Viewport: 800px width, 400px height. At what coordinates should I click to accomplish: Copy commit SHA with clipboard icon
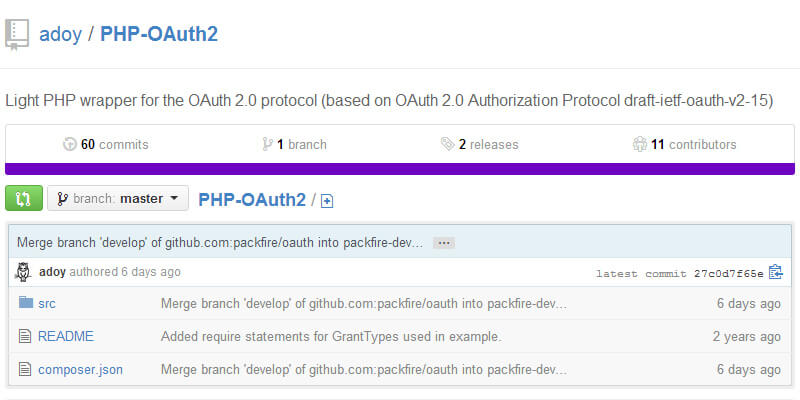[x=775, y=272]
